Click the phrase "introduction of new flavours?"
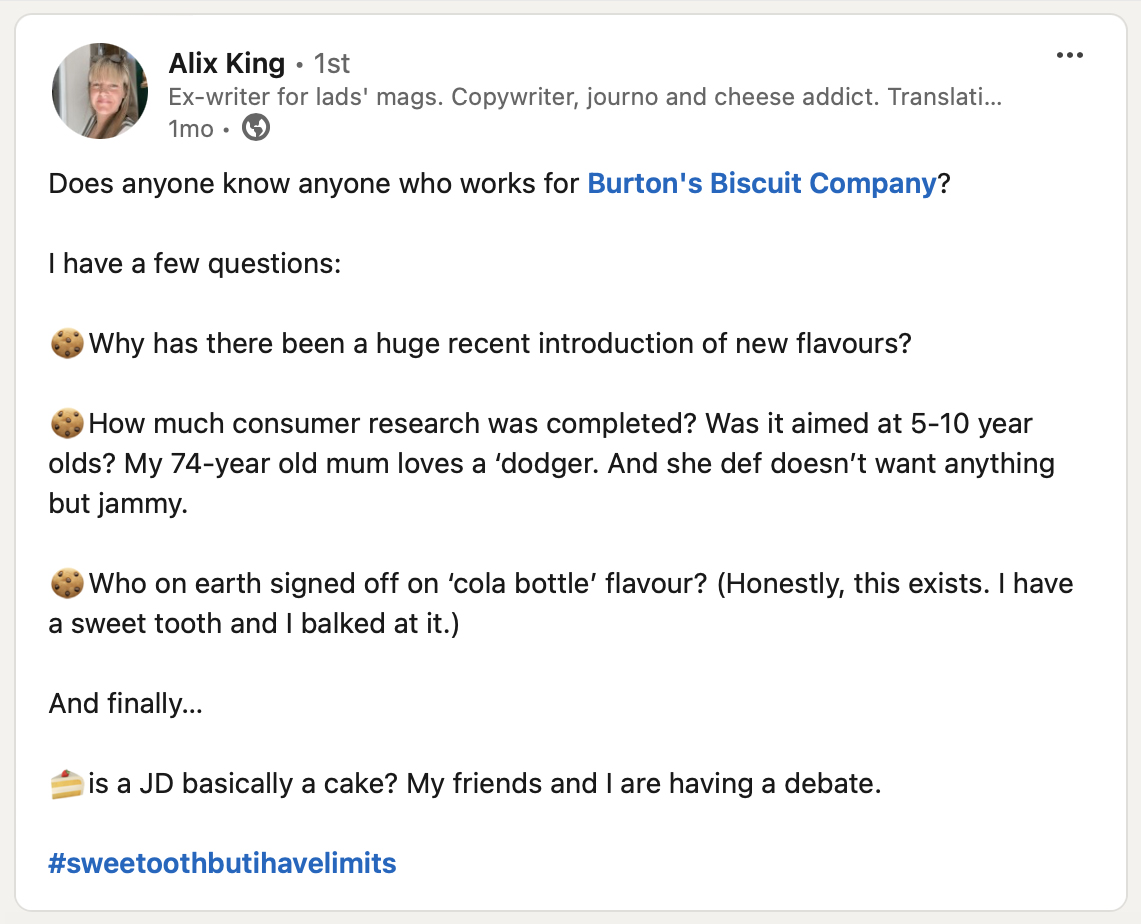This screenshot has width=1141, height=924. [725, 344]
